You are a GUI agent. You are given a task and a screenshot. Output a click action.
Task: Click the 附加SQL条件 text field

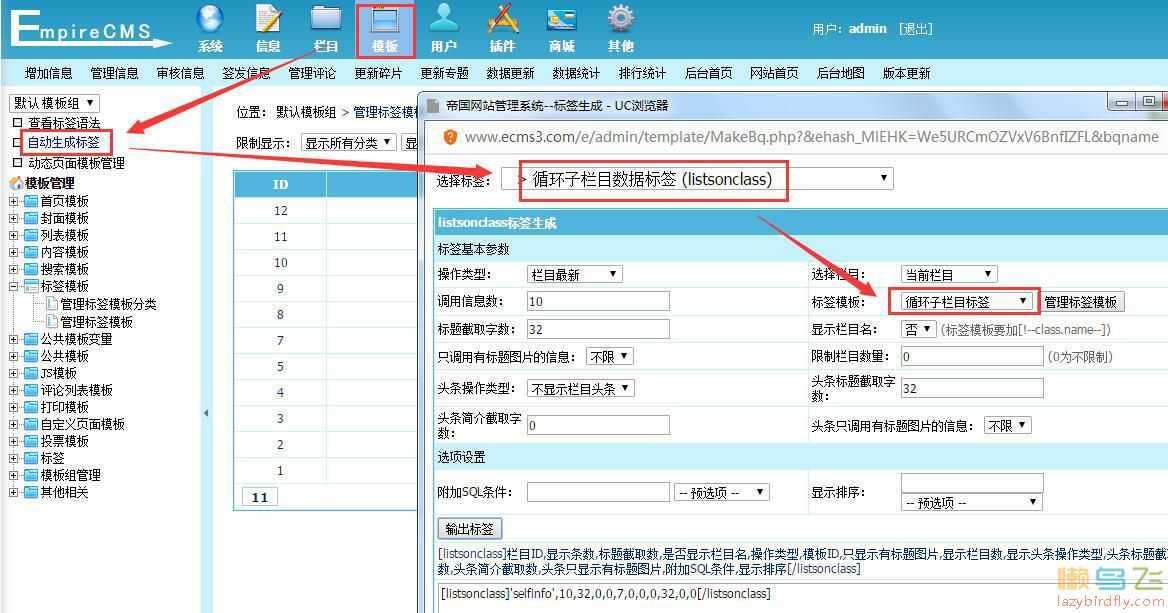point(598,492)
